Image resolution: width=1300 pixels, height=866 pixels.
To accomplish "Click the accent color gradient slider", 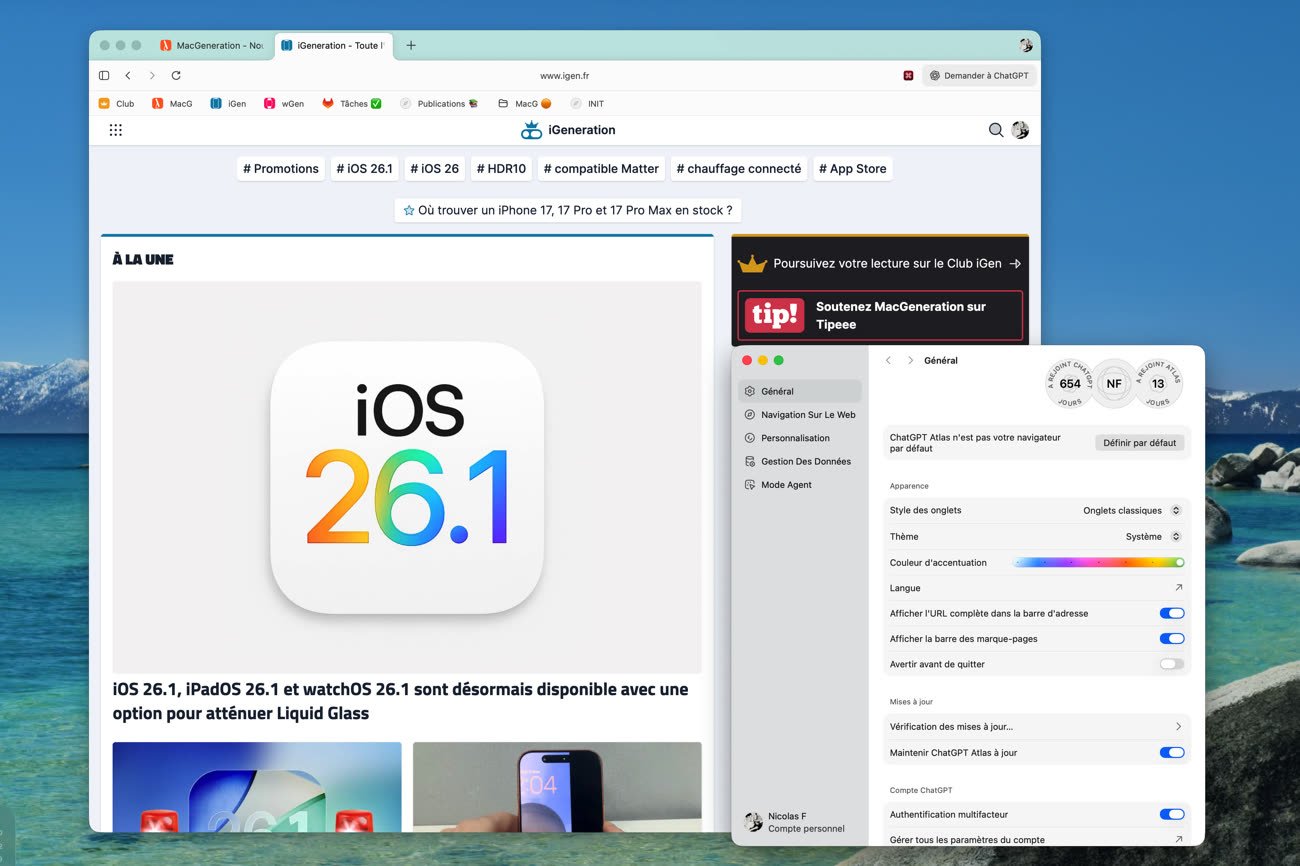I will point(1098,562).
